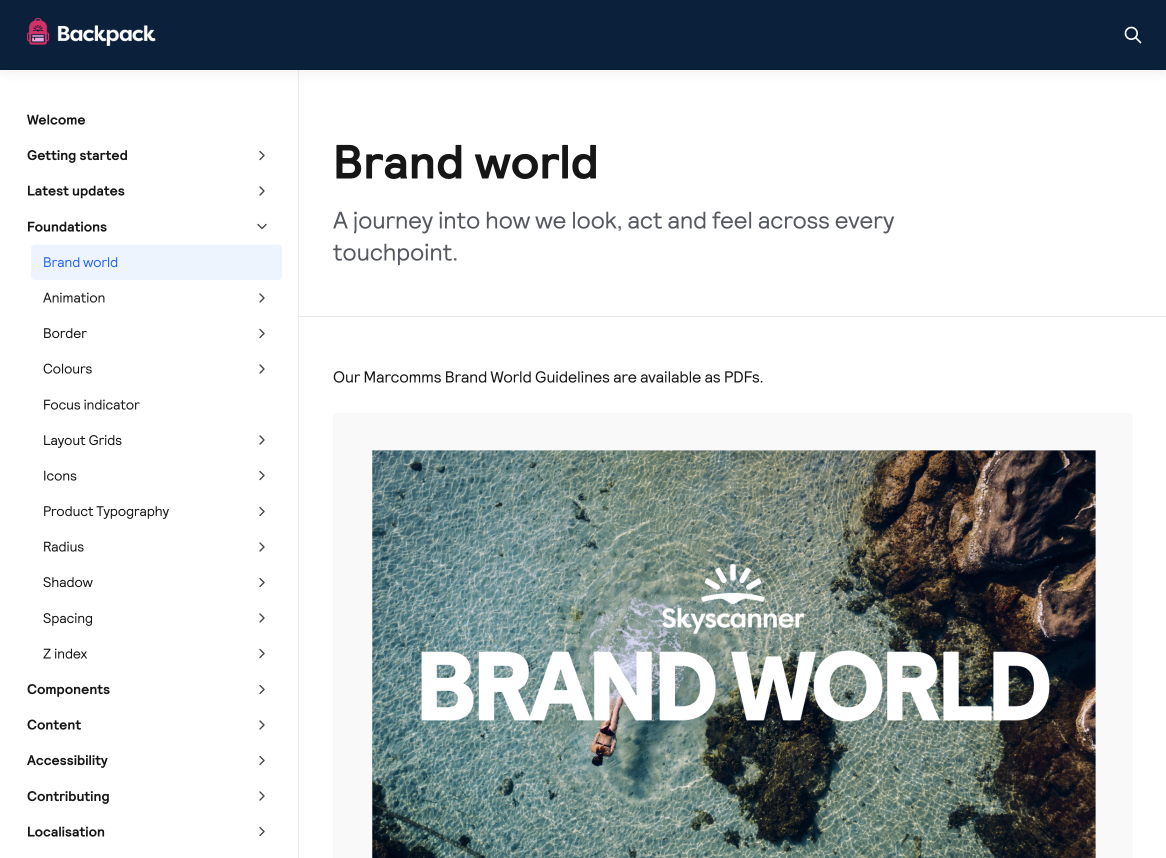This screenshot has height=858, width=1166.
Task: Click the Backpack wordmark text
Action: click(106, 34)
